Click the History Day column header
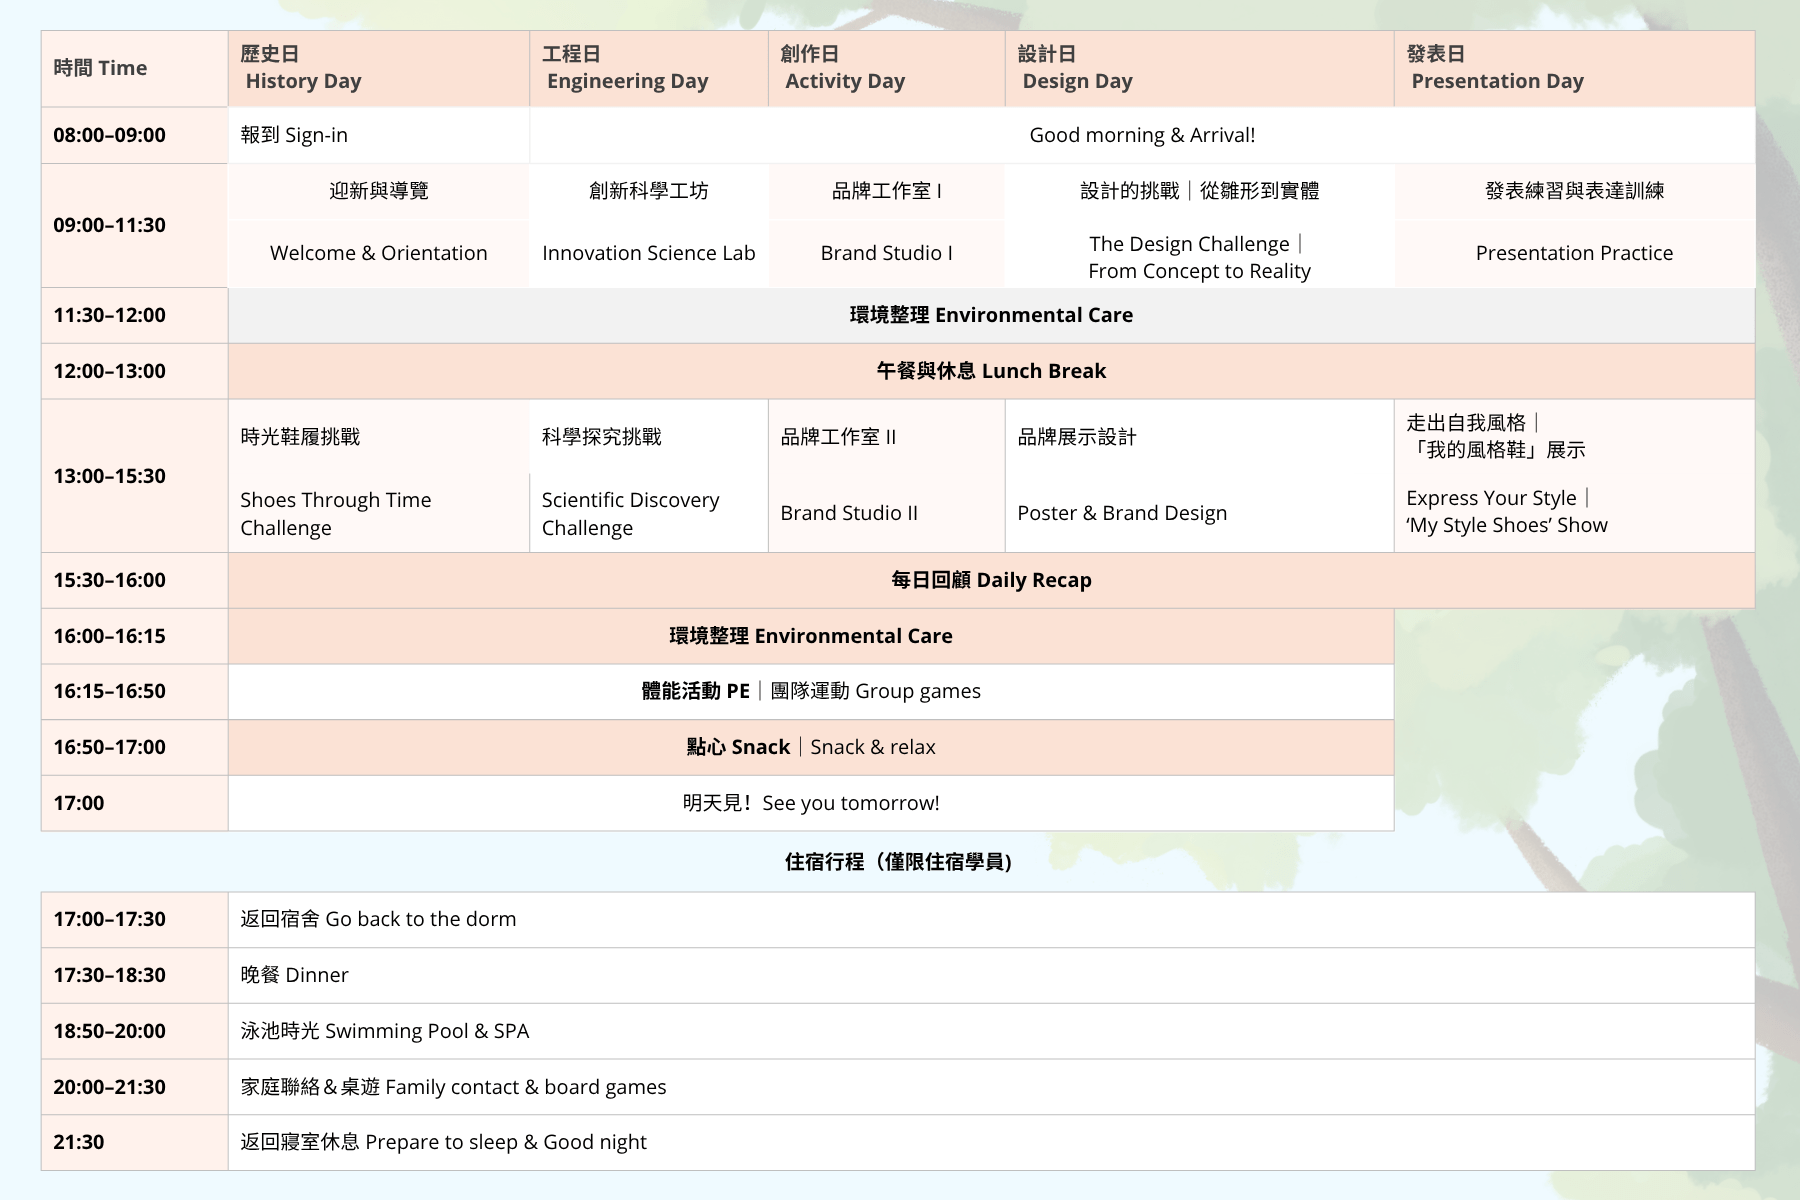 click(378, 68)
